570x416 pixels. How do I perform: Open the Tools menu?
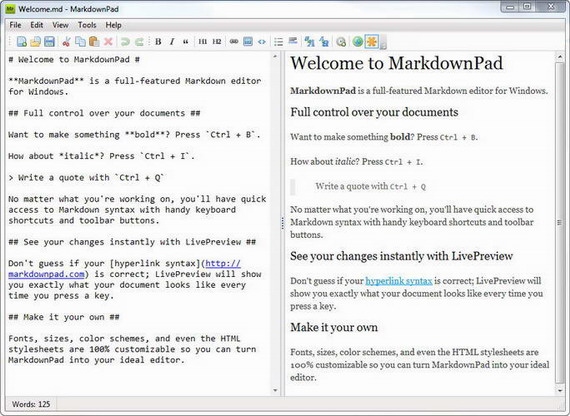87,25
